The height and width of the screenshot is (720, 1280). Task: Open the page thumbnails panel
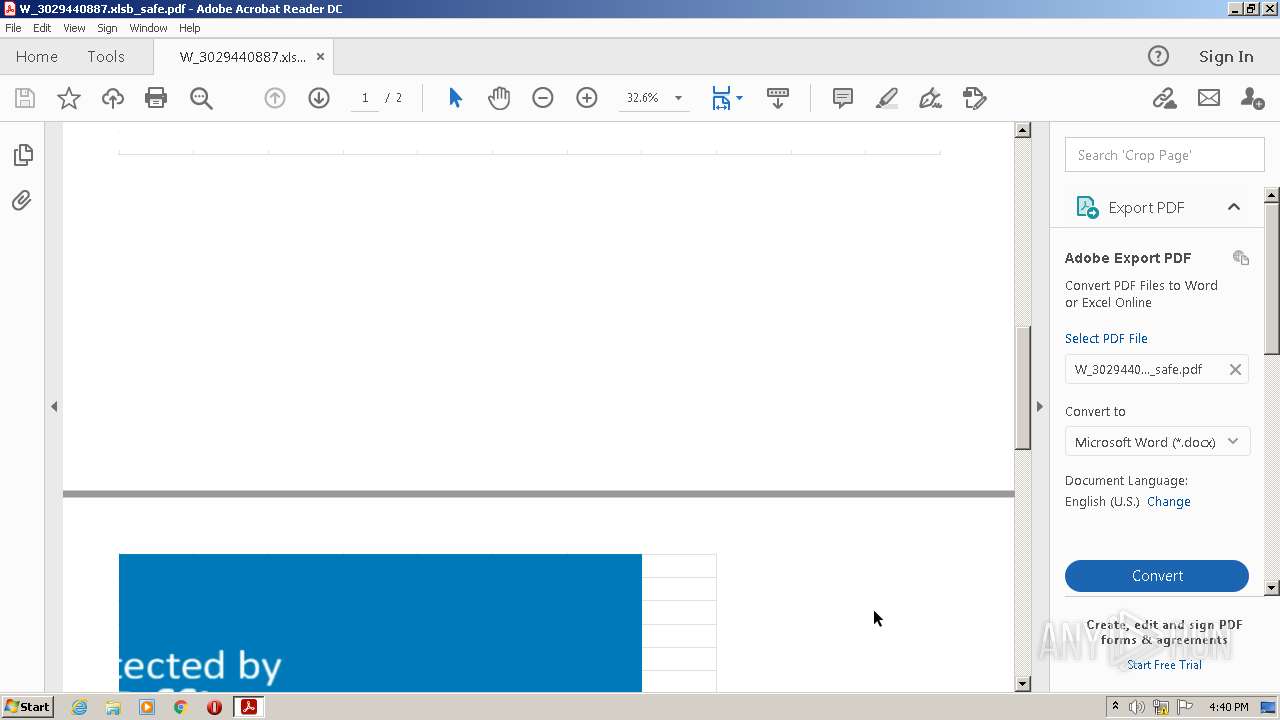tap(23, 155)
